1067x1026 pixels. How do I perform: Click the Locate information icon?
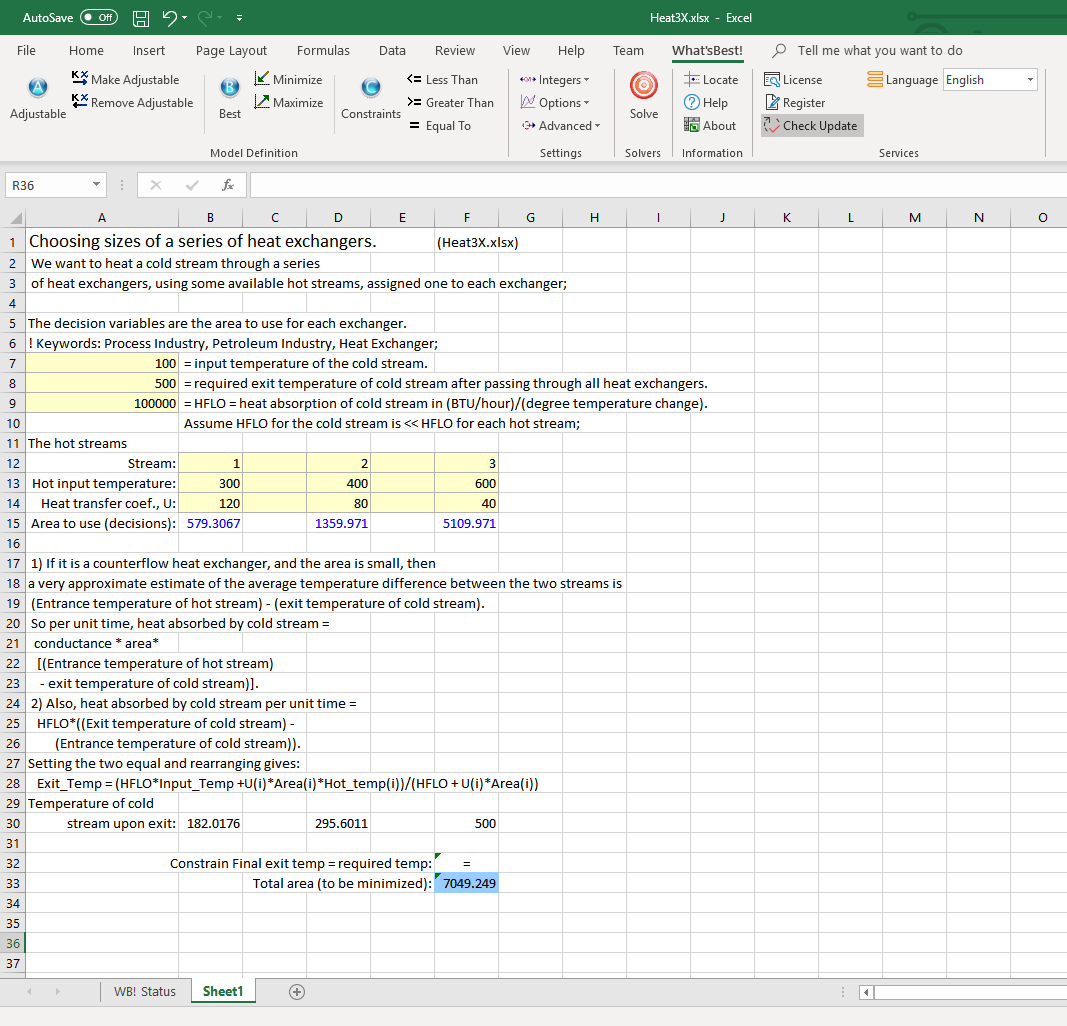[711, 80]
